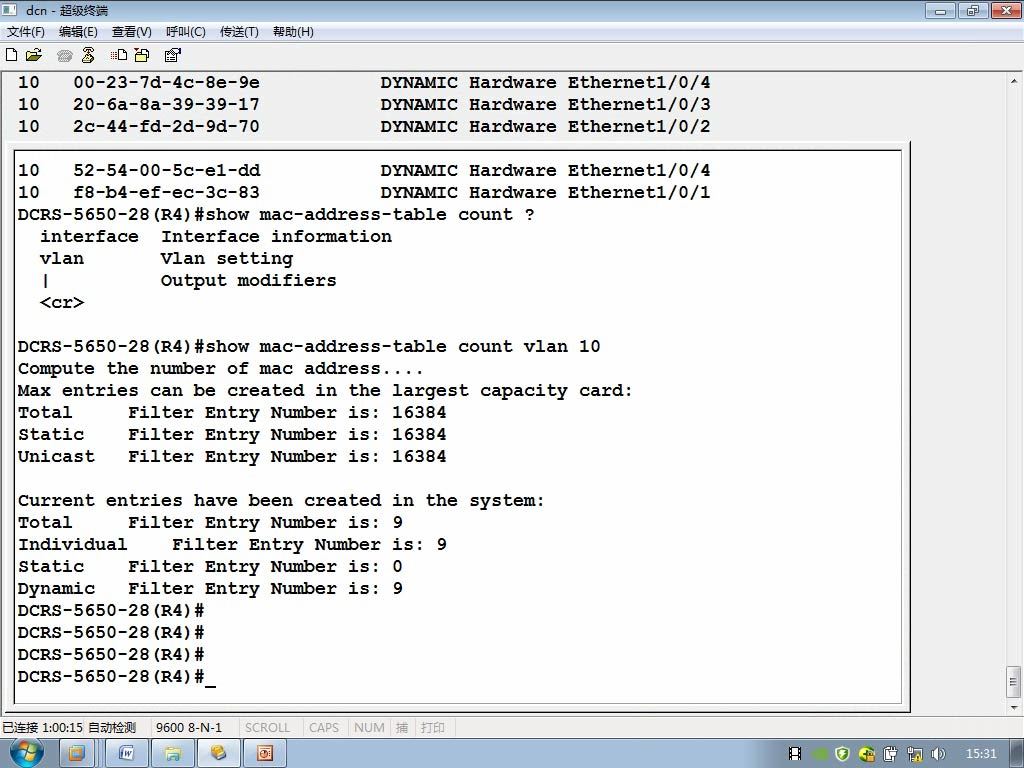1024x768 pixels.
Task: Click the green shield security tray icon
Action: (842, 754)
